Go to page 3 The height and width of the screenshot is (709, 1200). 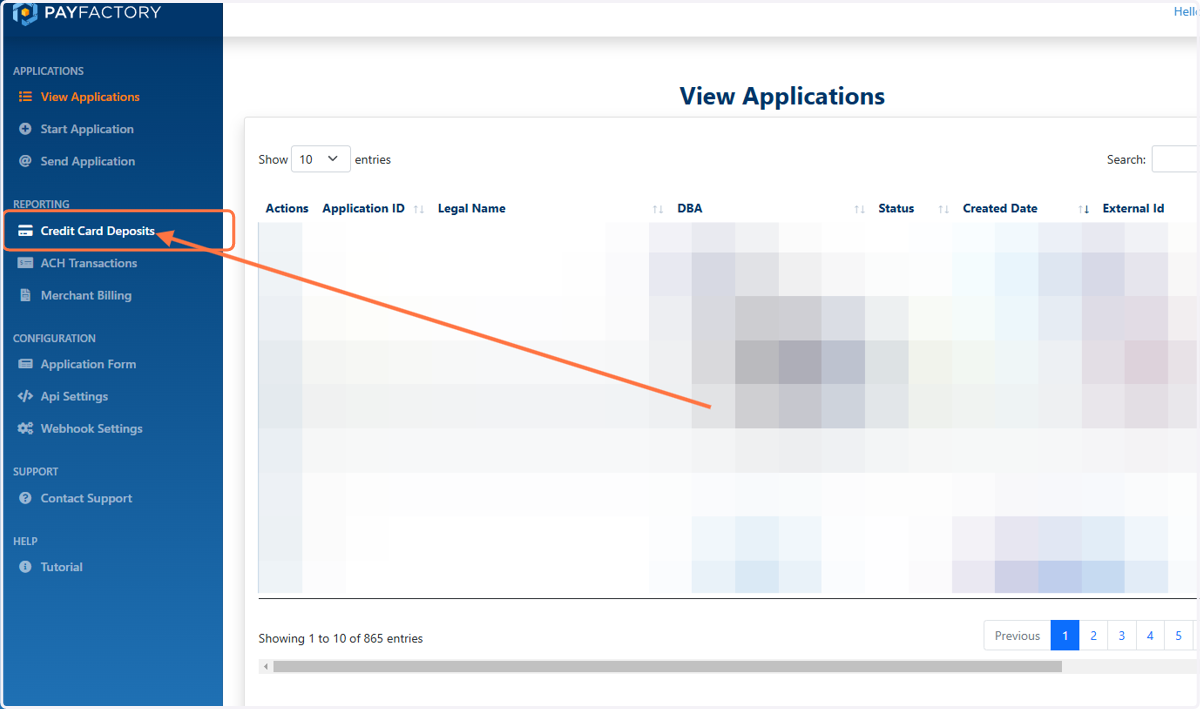pyautogui.click(x=1122, y=636)
